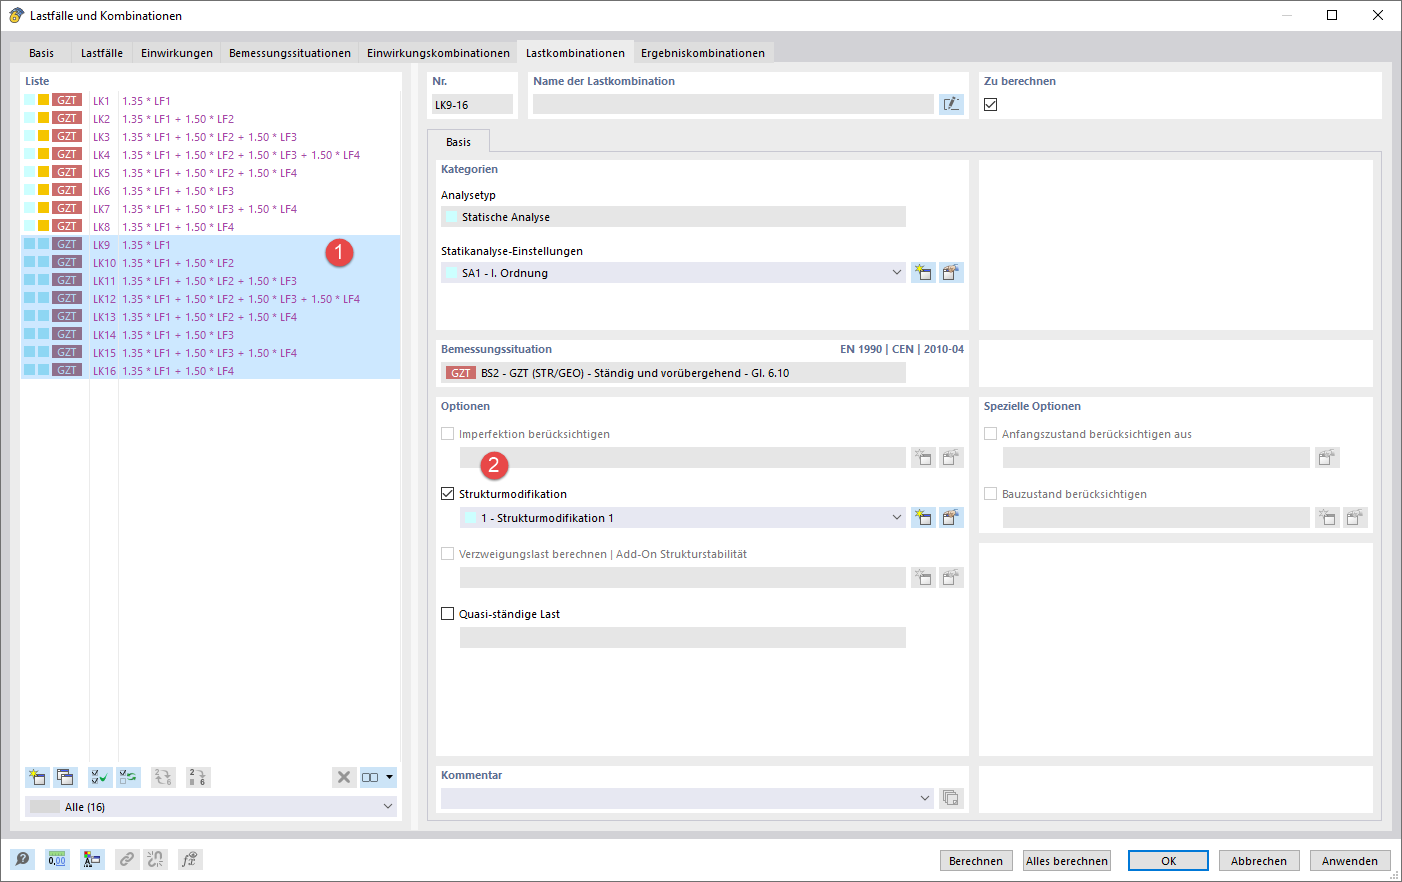Select LK4 row in the list
This screenshot has height=882, width=1402.
point(210,154)
